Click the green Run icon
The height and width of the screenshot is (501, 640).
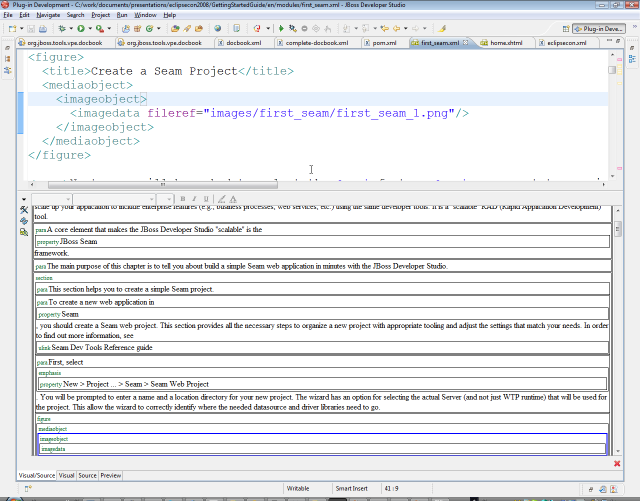click(x=81, y=29)
